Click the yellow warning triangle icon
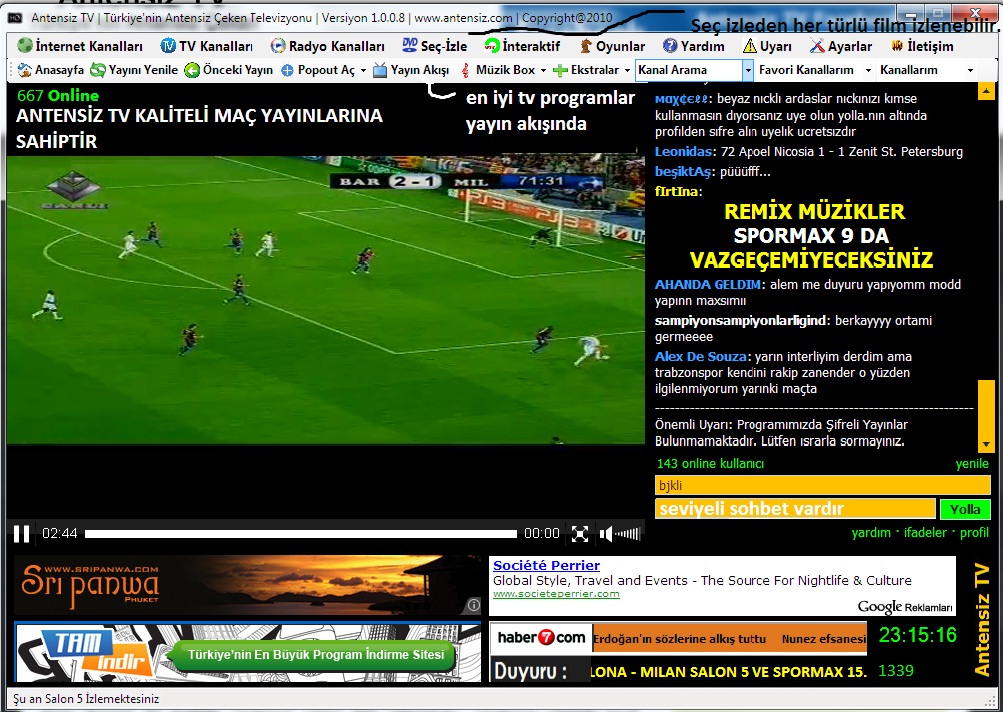Viewport: 1003px width, 712px height. 750,46
